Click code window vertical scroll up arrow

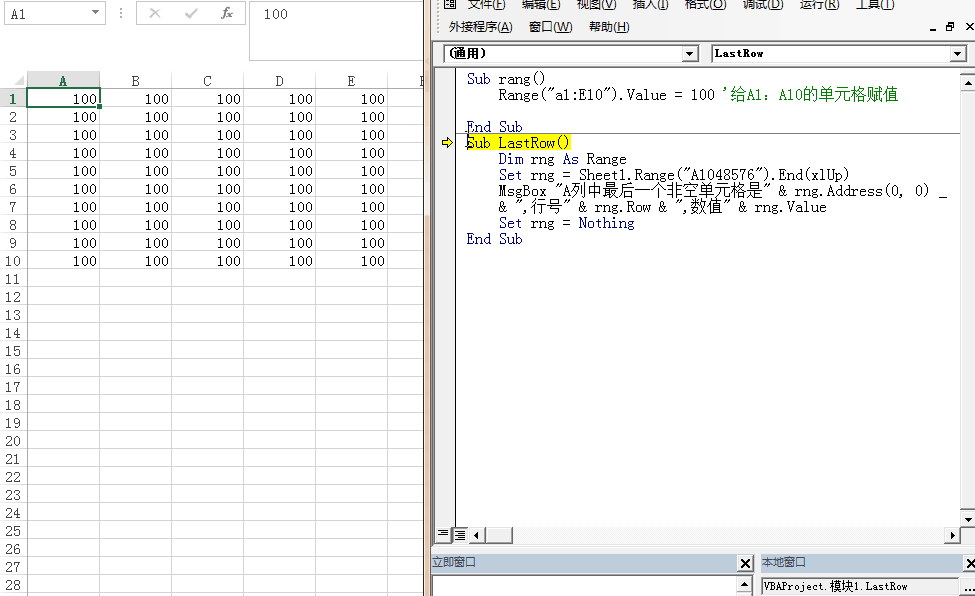click(x=968, y=82)
